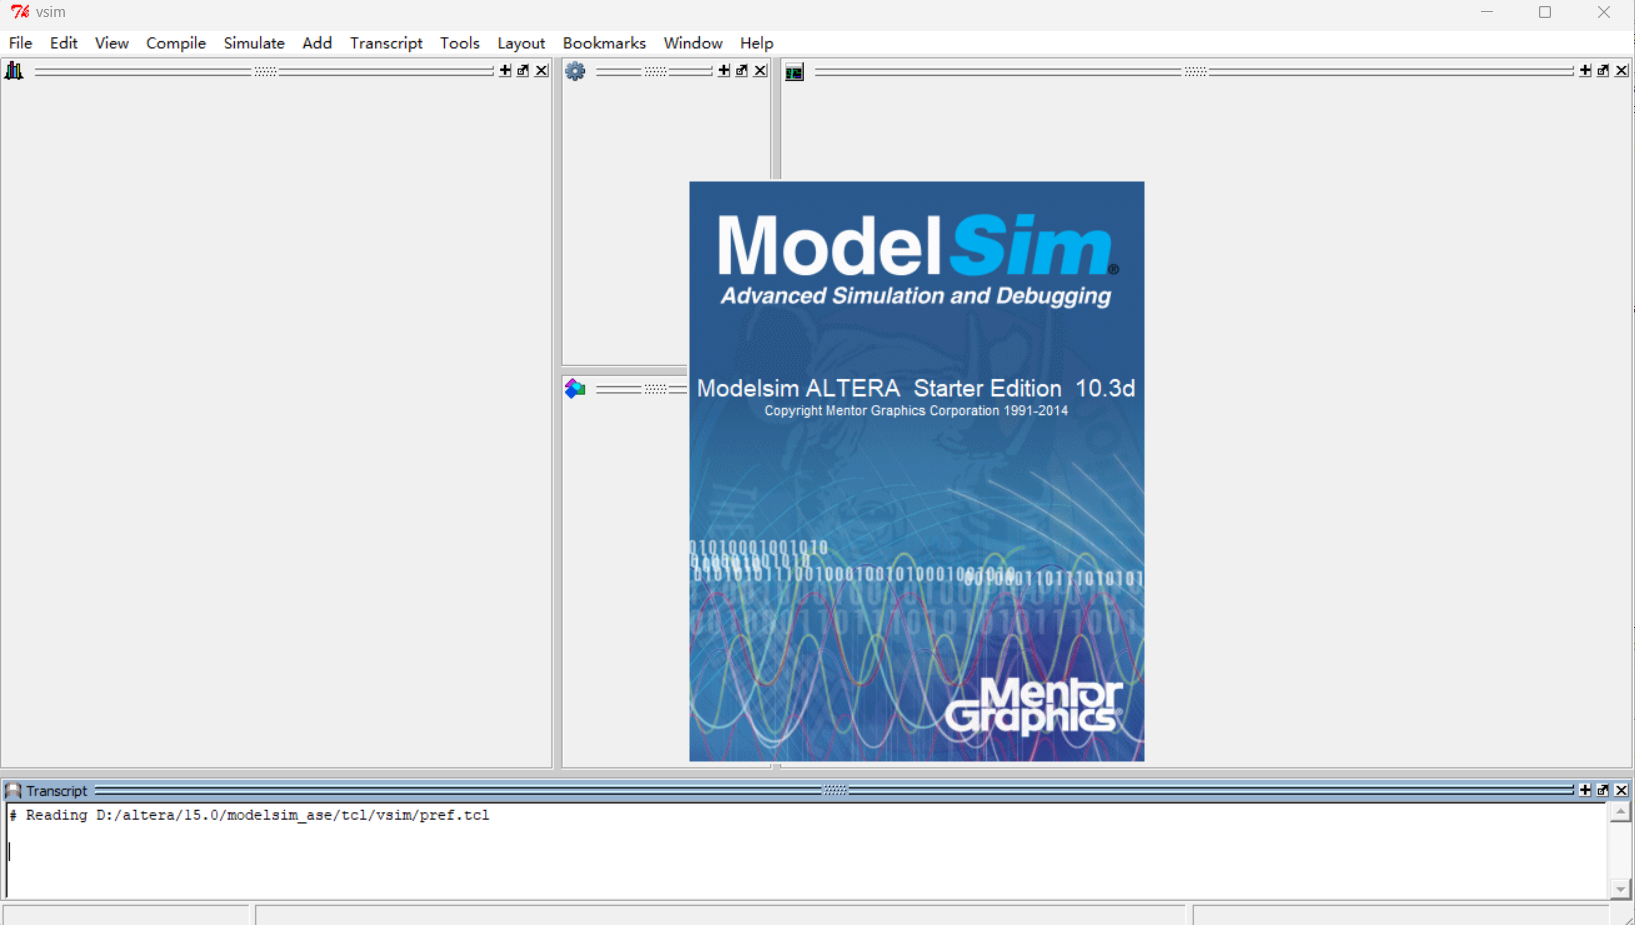Click the right pane header icon
The width and height of the screenshot is (1635, 925).
click(x=794, y=72)
